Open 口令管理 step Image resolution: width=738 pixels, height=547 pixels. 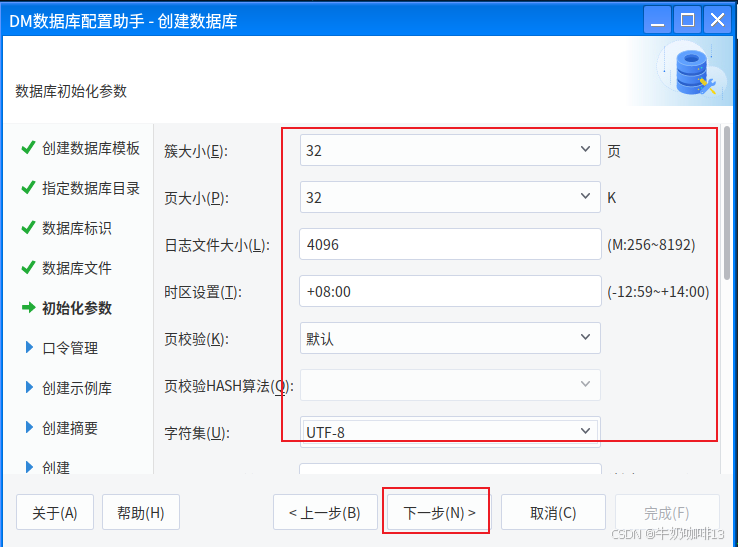pyautogui.click(x=70, y=348)
